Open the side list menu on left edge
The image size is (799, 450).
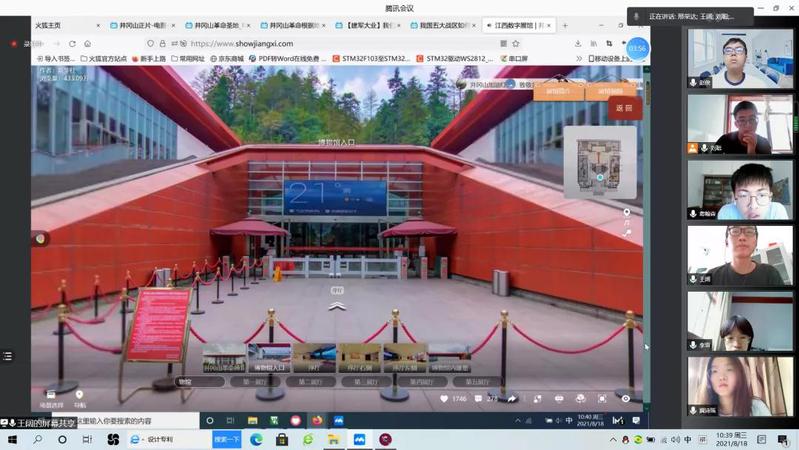click(7, 356)
